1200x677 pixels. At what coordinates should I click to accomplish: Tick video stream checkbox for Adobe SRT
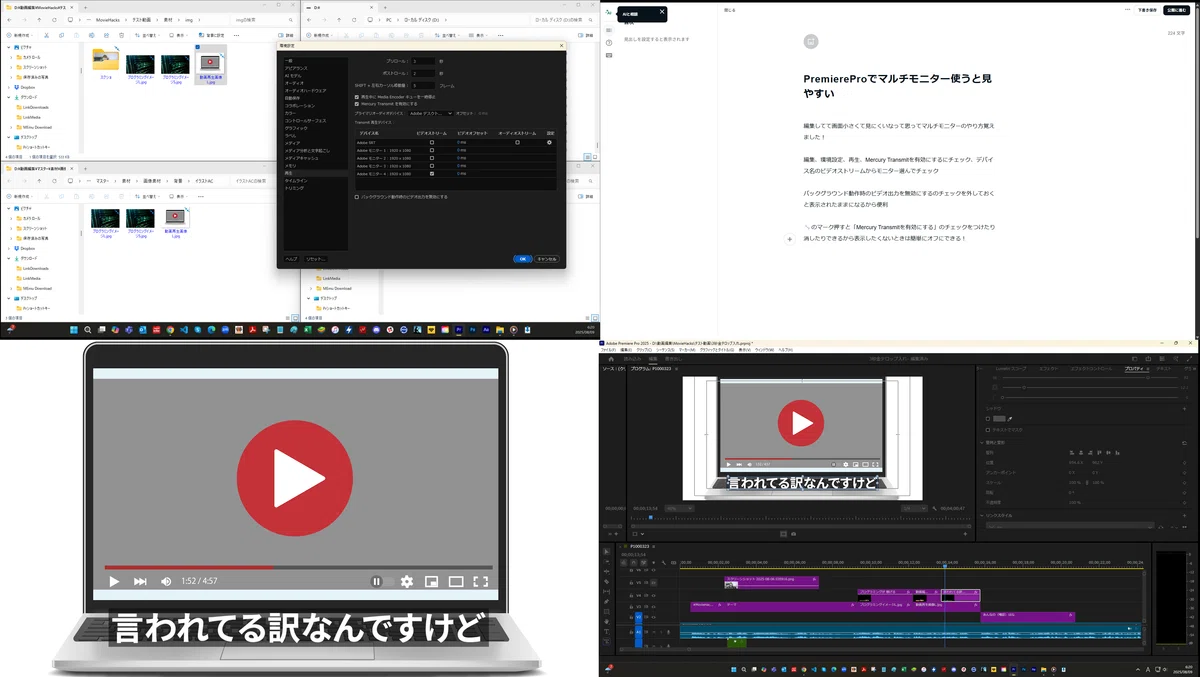(x=432, y=142)
